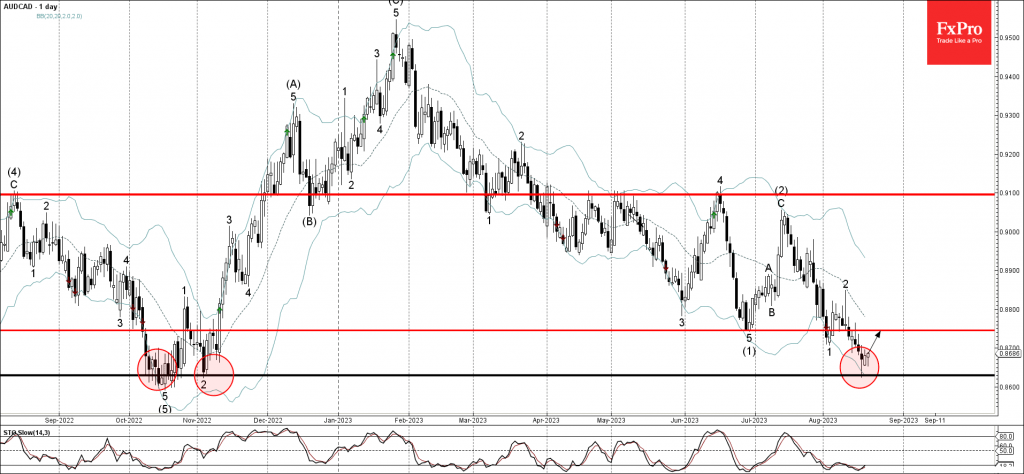The width and height of the screenshot is (1024, 474).
Task: Select the (B) wave label
Action: [x=310, y=221]
